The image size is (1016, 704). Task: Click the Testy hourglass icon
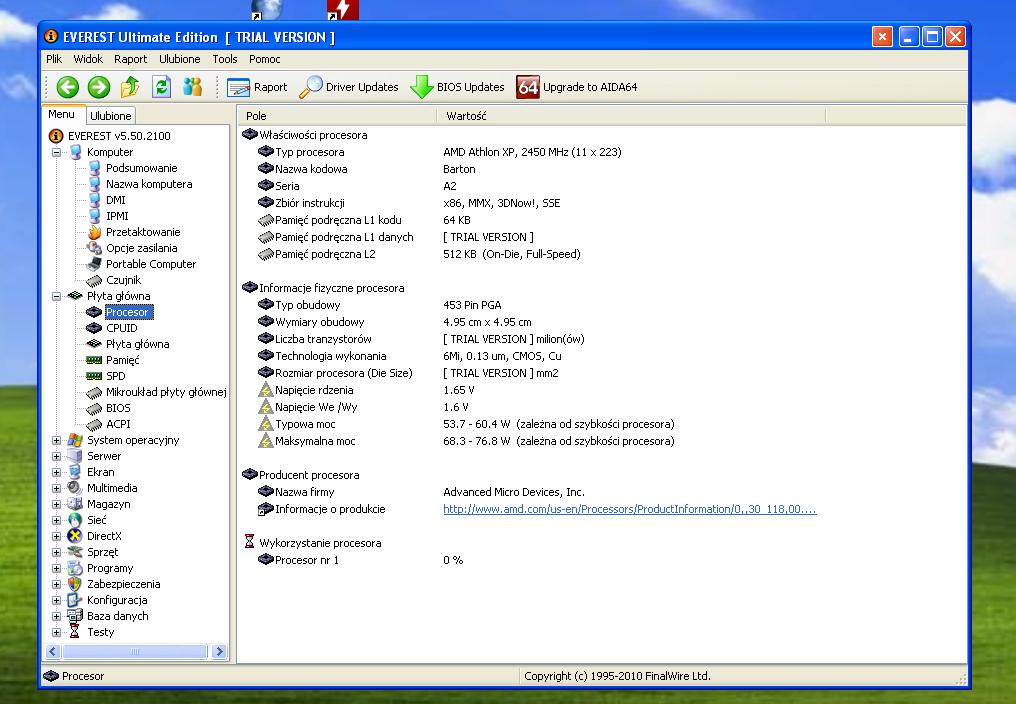click(x=75, y=632)
